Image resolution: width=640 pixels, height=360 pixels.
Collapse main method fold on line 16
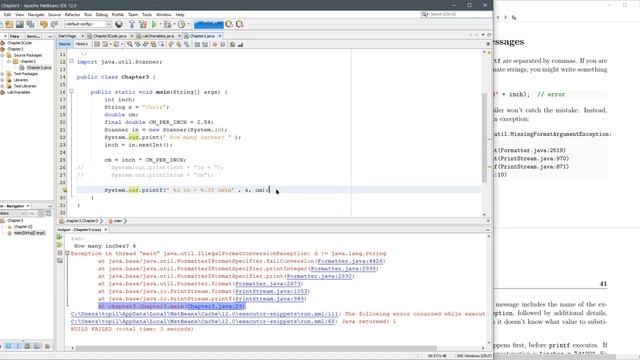(71, 91)
